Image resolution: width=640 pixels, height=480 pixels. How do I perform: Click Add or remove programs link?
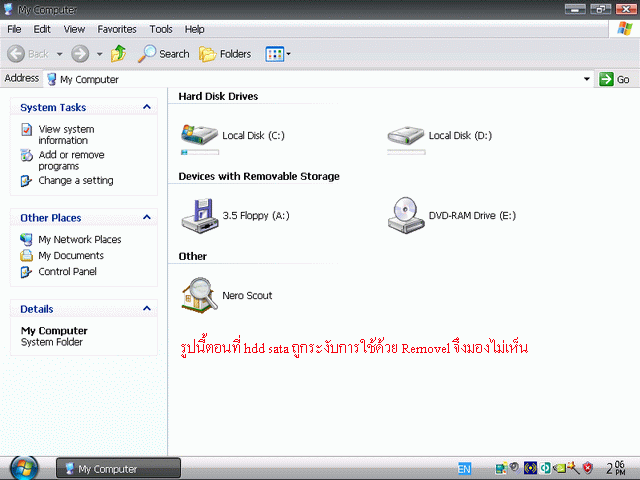(x=71, y=160)
